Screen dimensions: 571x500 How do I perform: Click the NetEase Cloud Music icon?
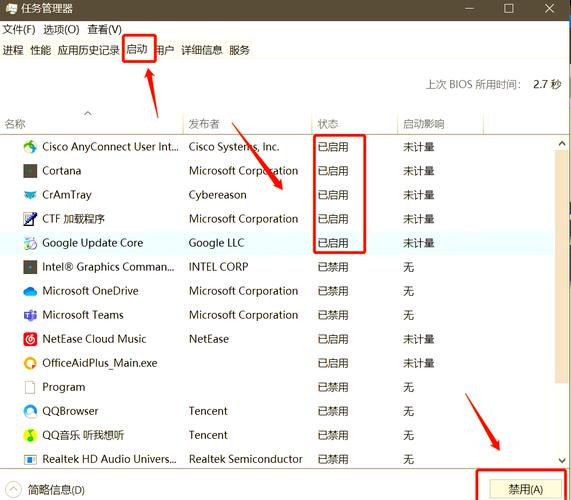click(30, 339)
